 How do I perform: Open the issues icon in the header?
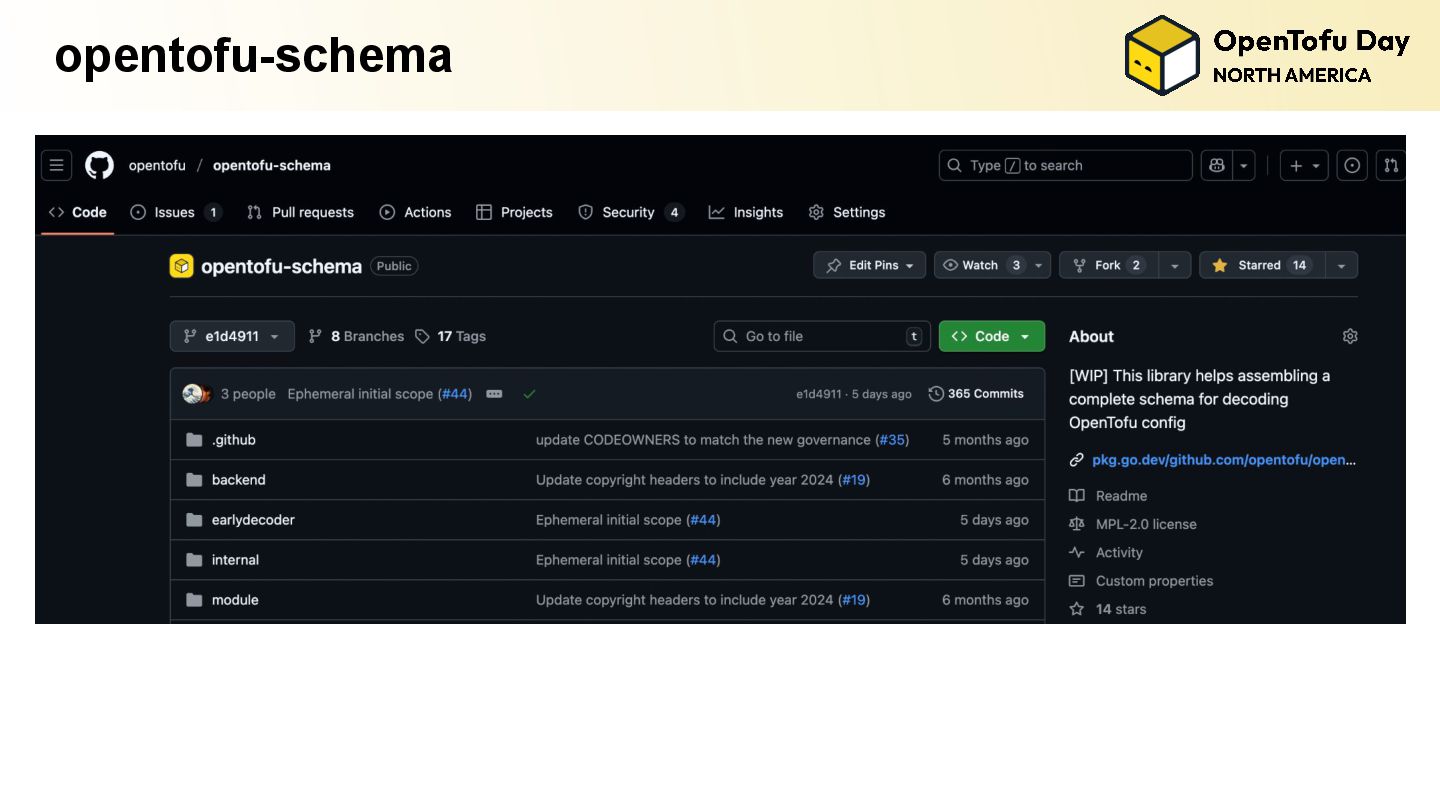pos(1352,165)
